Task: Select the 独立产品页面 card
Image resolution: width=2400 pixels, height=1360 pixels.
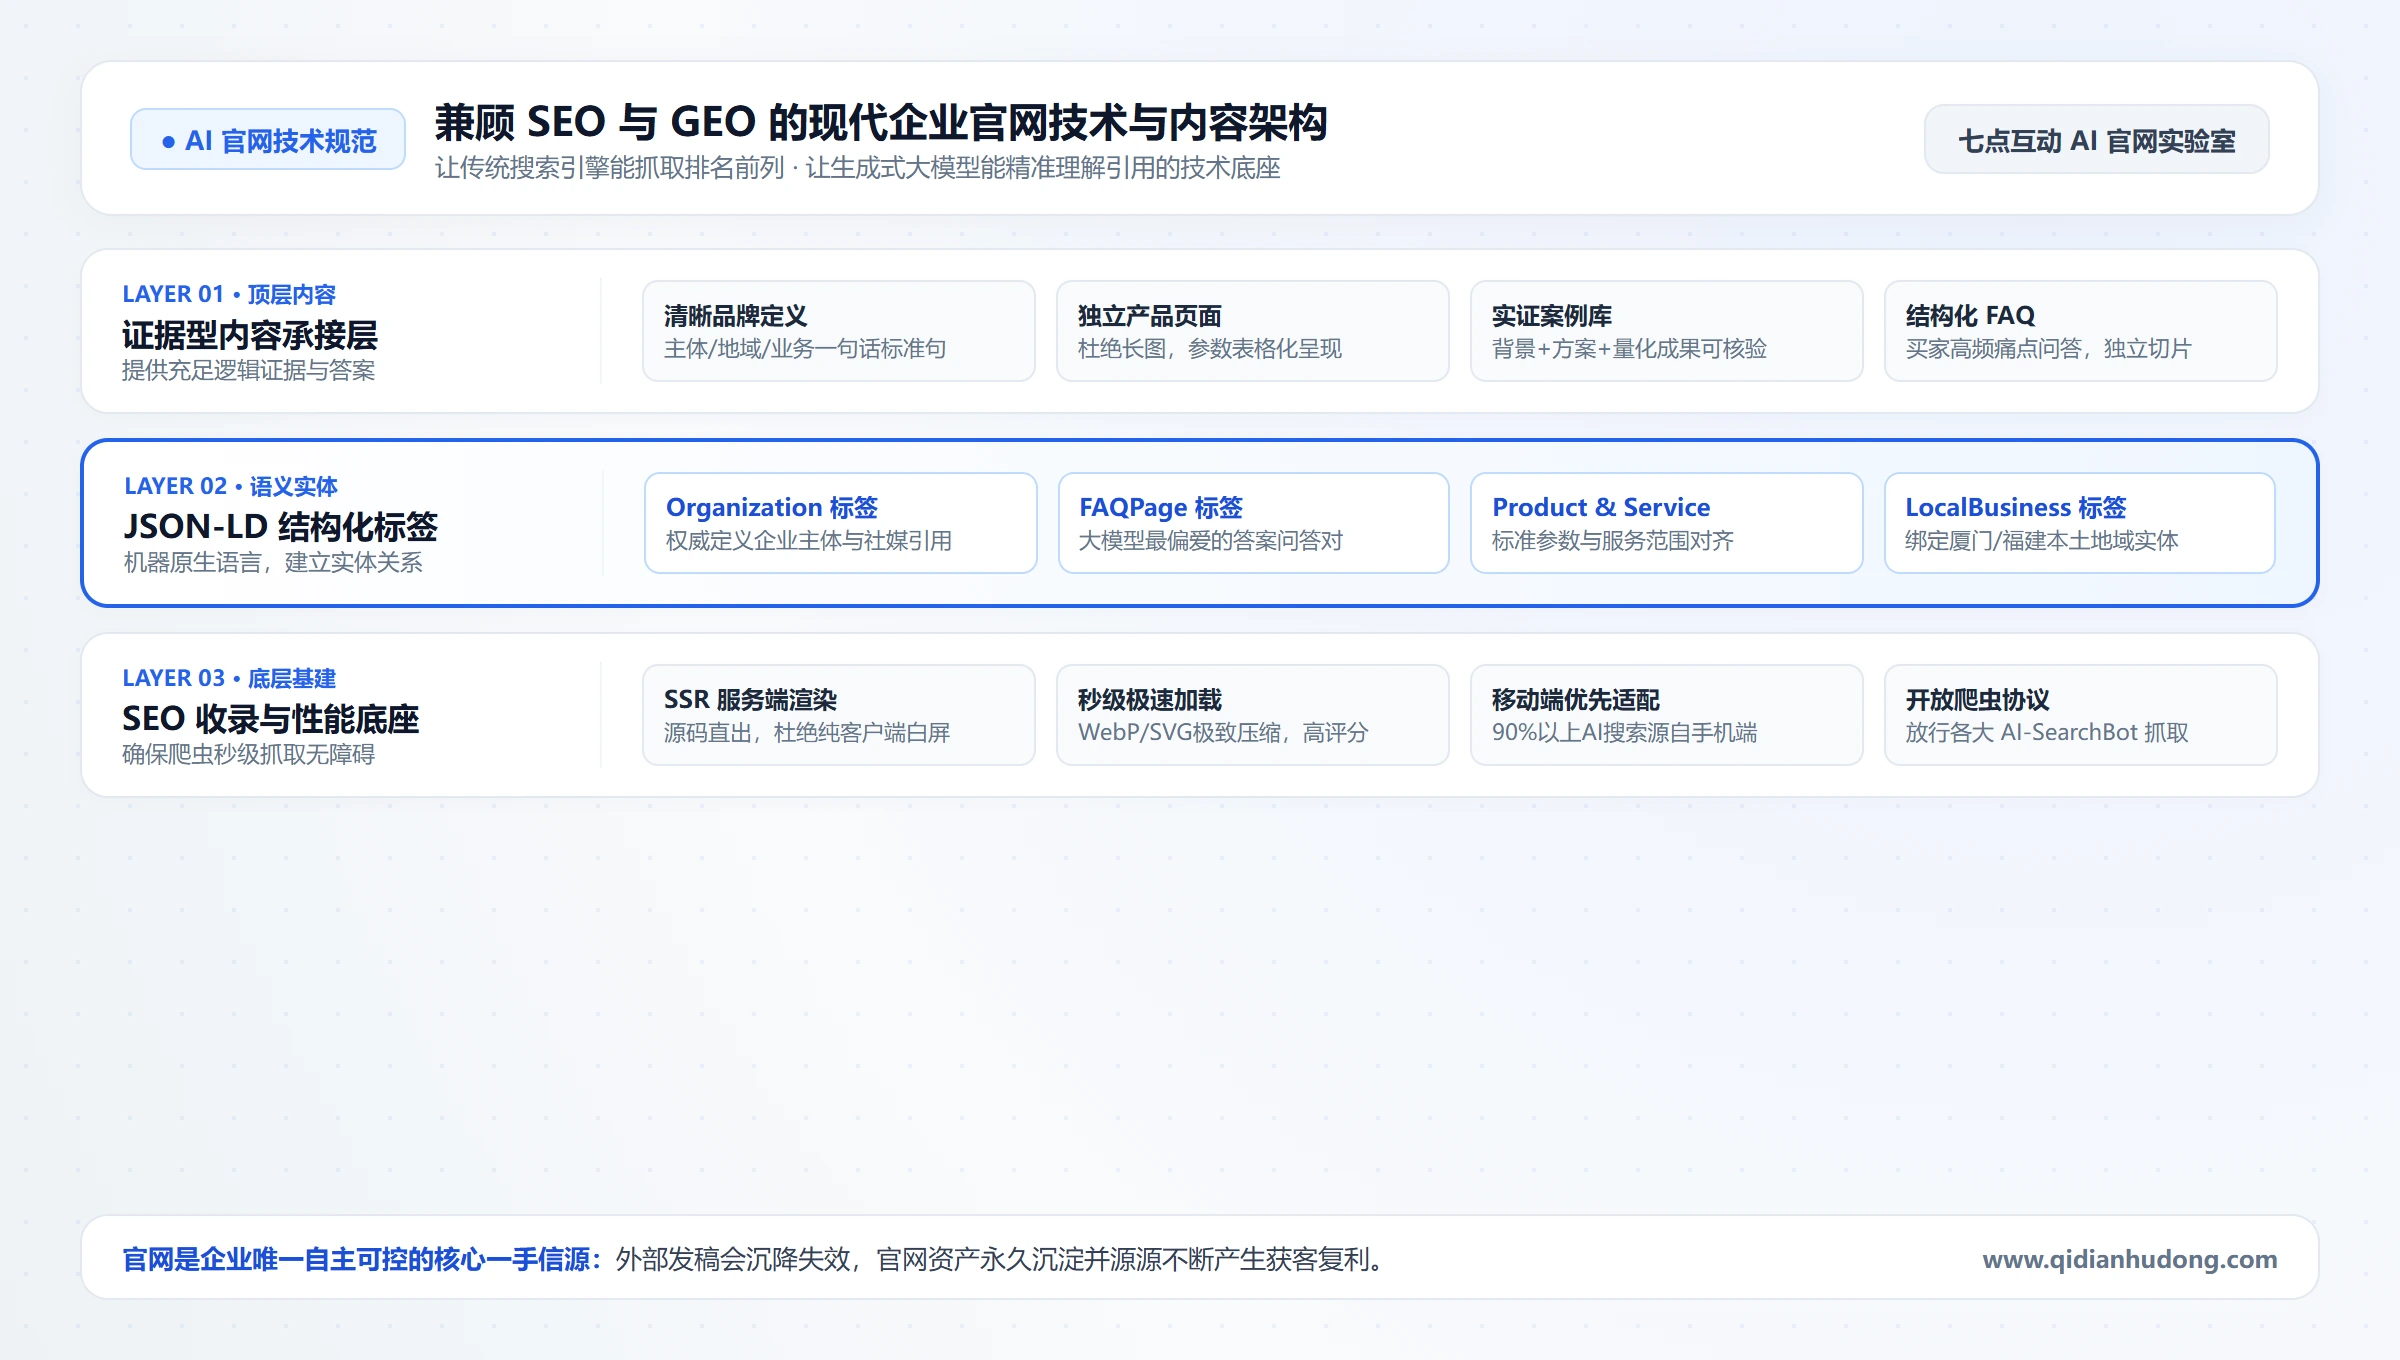Action: click(1253, 331)
